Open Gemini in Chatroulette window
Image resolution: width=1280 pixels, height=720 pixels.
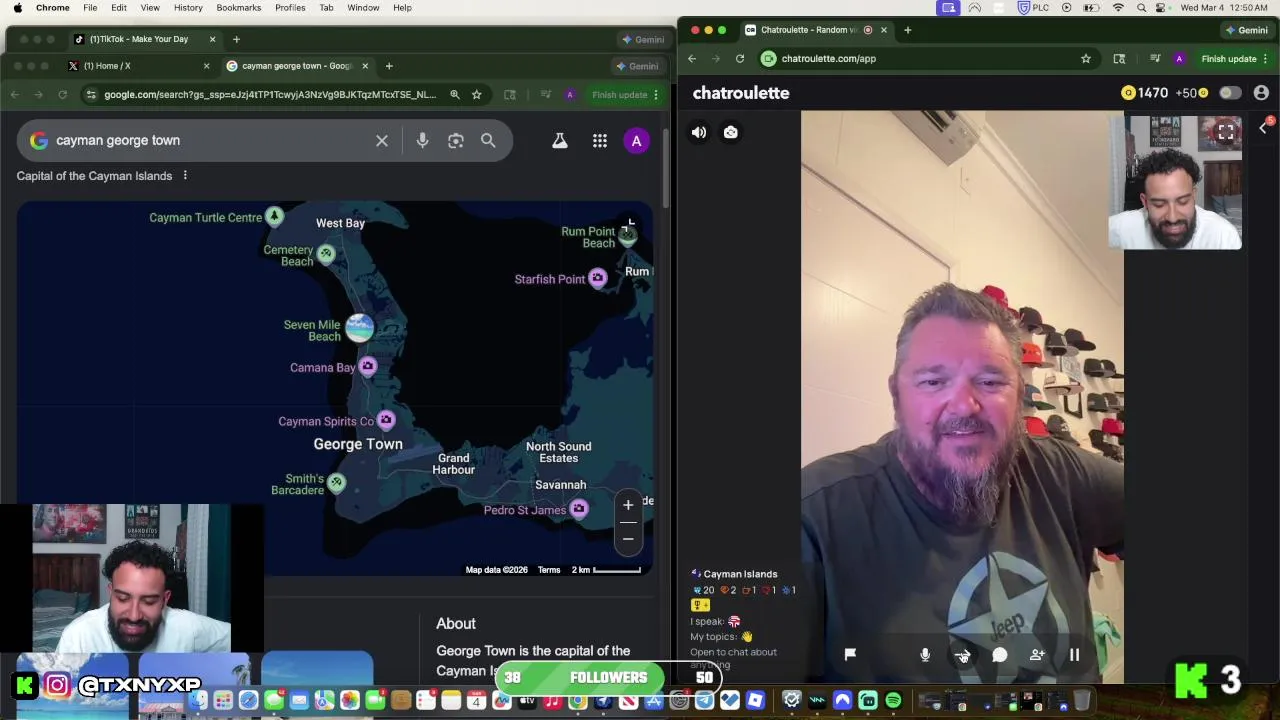tap(1245, 30)
